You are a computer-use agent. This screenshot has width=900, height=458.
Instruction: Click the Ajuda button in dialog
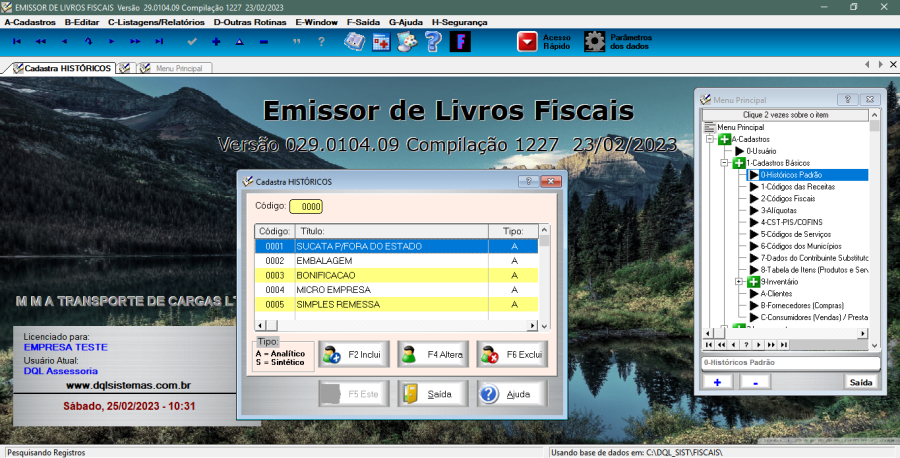click(x=511, y=394)
